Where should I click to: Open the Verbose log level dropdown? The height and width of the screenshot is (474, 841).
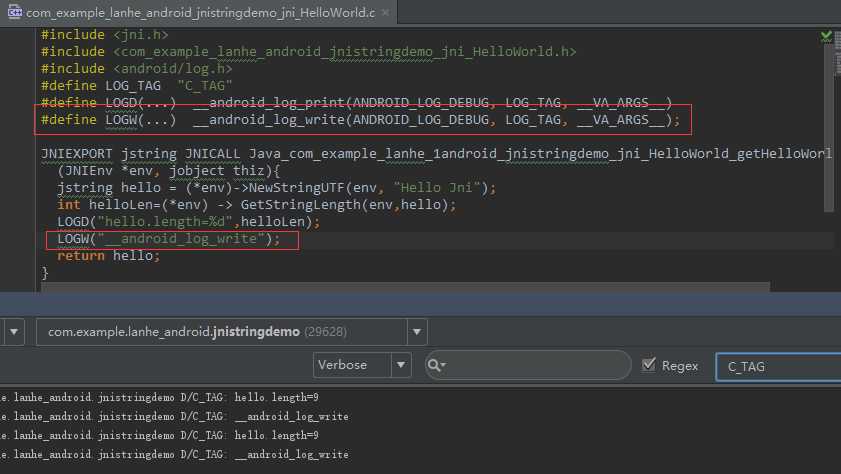[x=362, y=365]
